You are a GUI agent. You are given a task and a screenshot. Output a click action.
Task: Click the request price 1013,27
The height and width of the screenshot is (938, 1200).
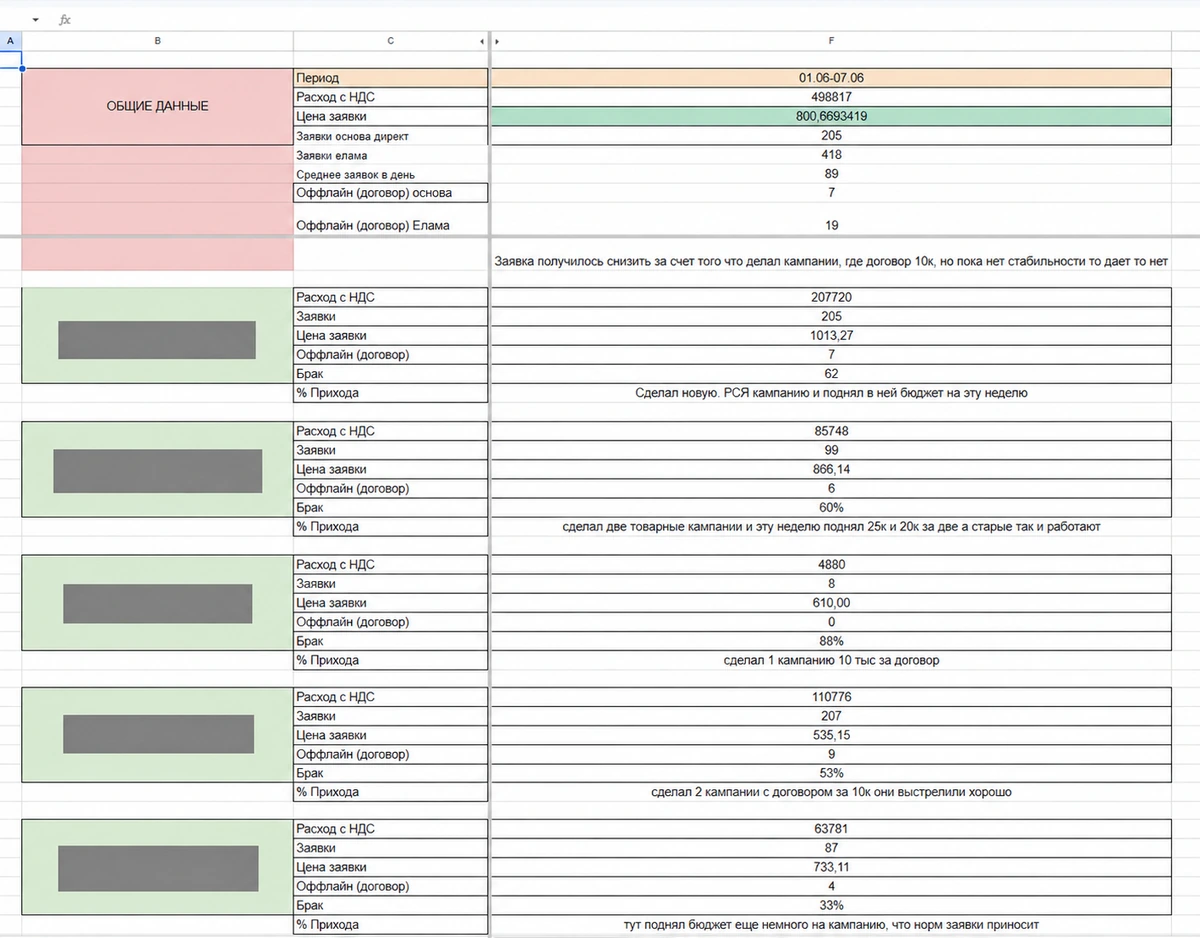point(831,336)
